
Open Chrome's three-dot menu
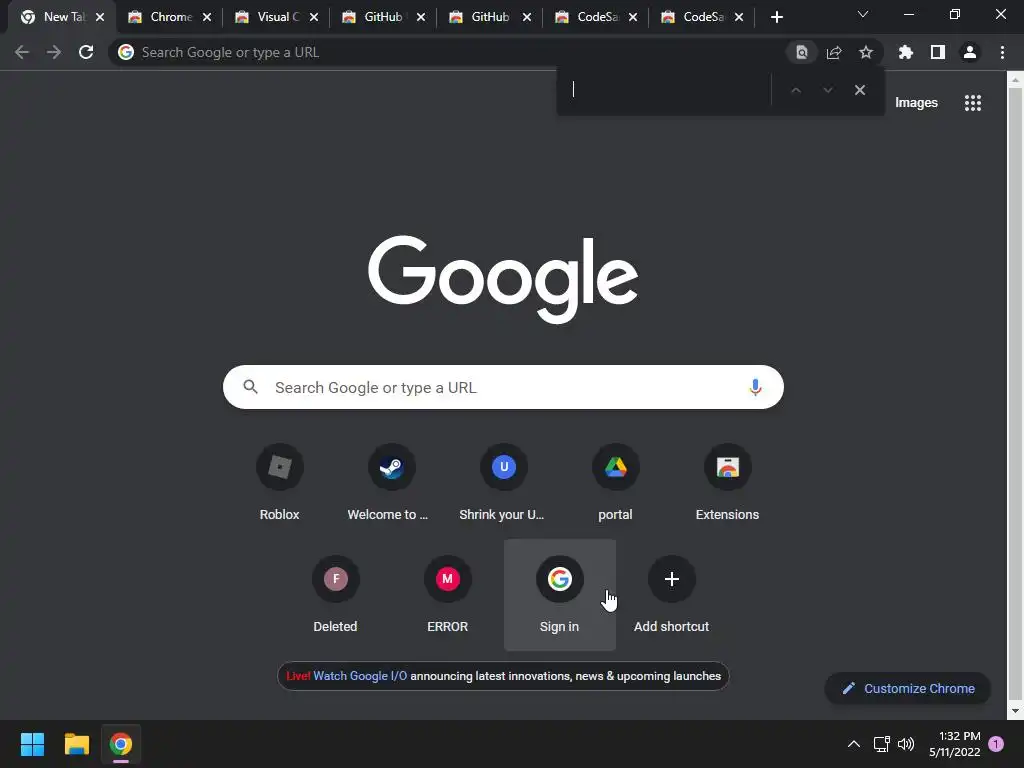(1002, 52)
